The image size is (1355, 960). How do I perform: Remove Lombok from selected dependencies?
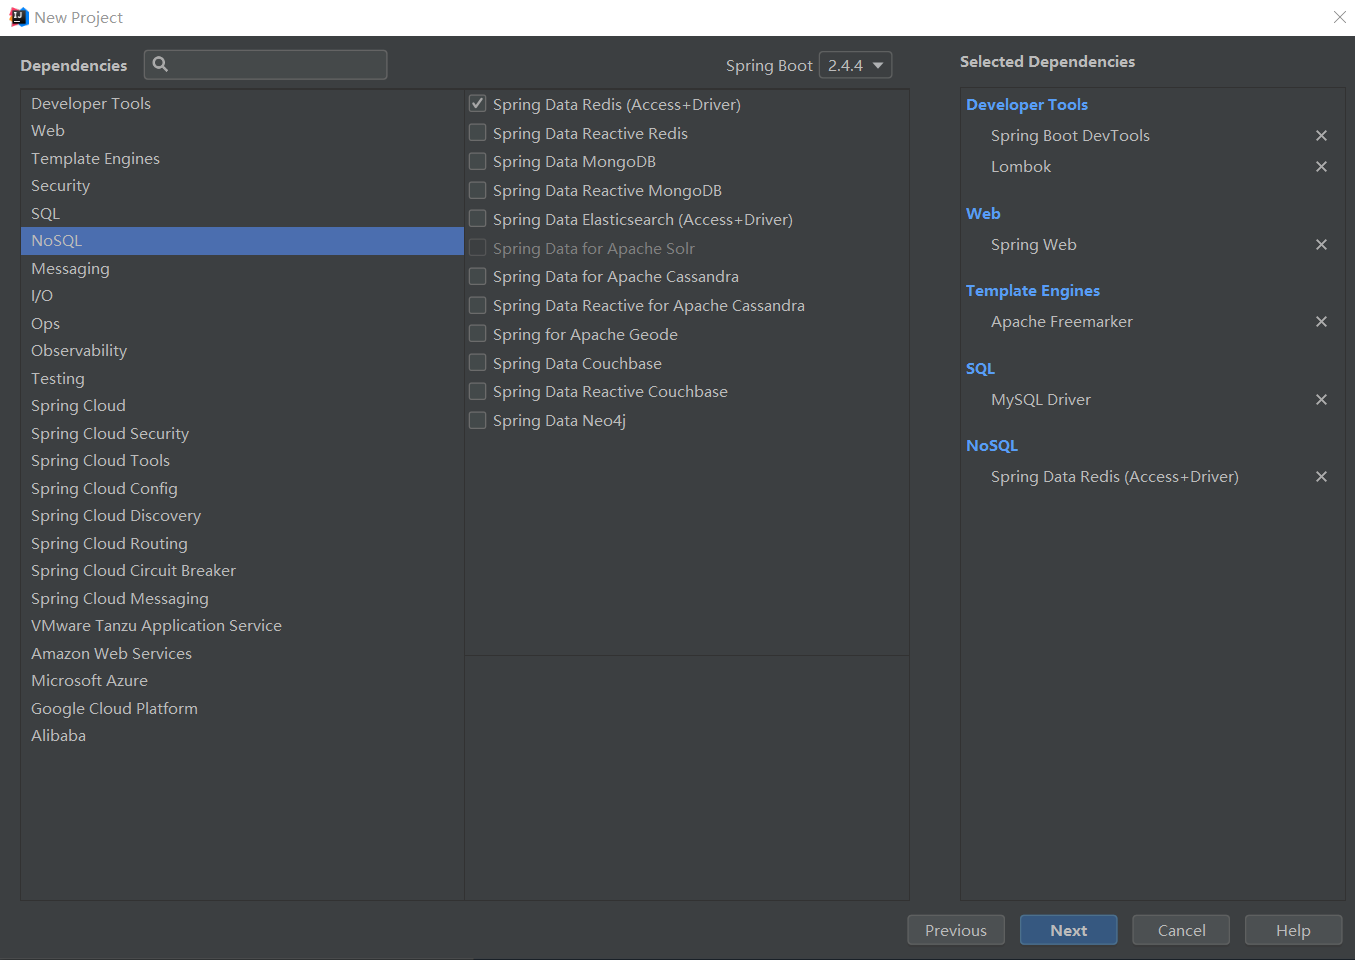pos(1321,167)
